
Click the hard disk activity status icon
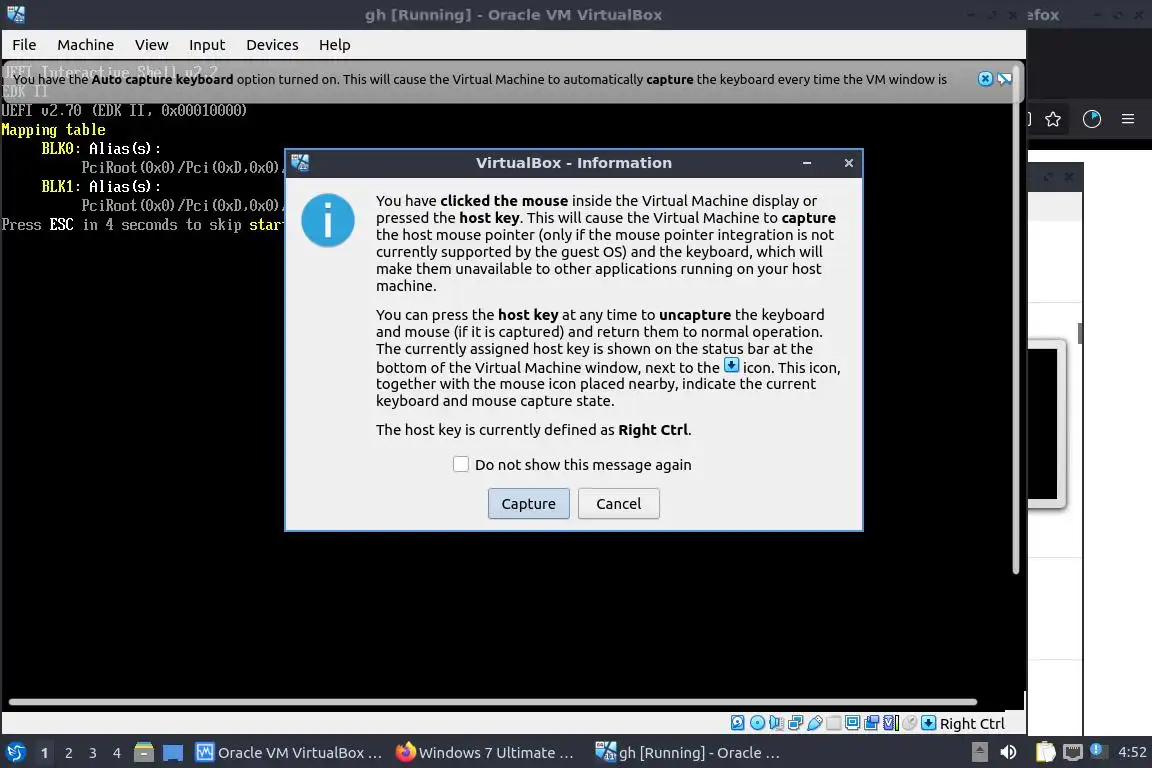click(x=738, y=723)
